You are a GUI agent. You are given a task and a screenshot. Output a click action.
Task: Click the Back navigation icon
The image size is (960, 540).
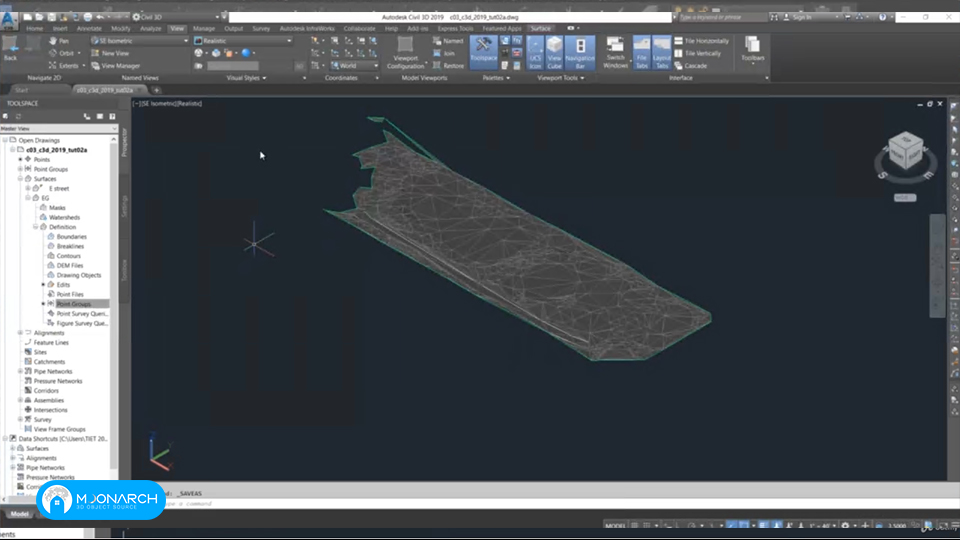point(10,48)
